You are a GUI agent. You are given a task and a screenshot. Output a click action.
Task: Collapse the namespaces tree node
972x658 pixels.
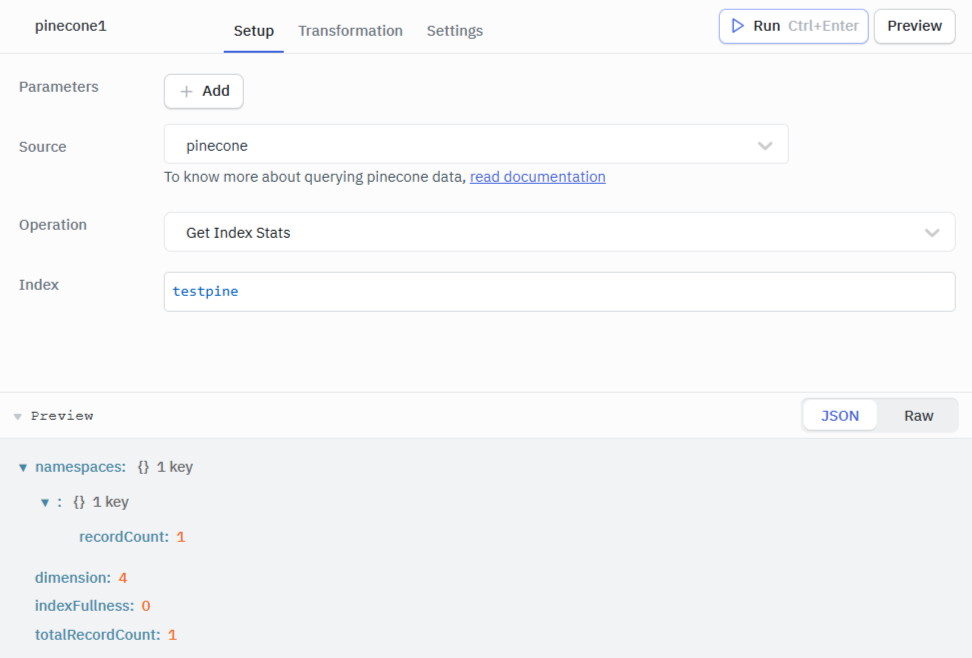coord(23,468)
